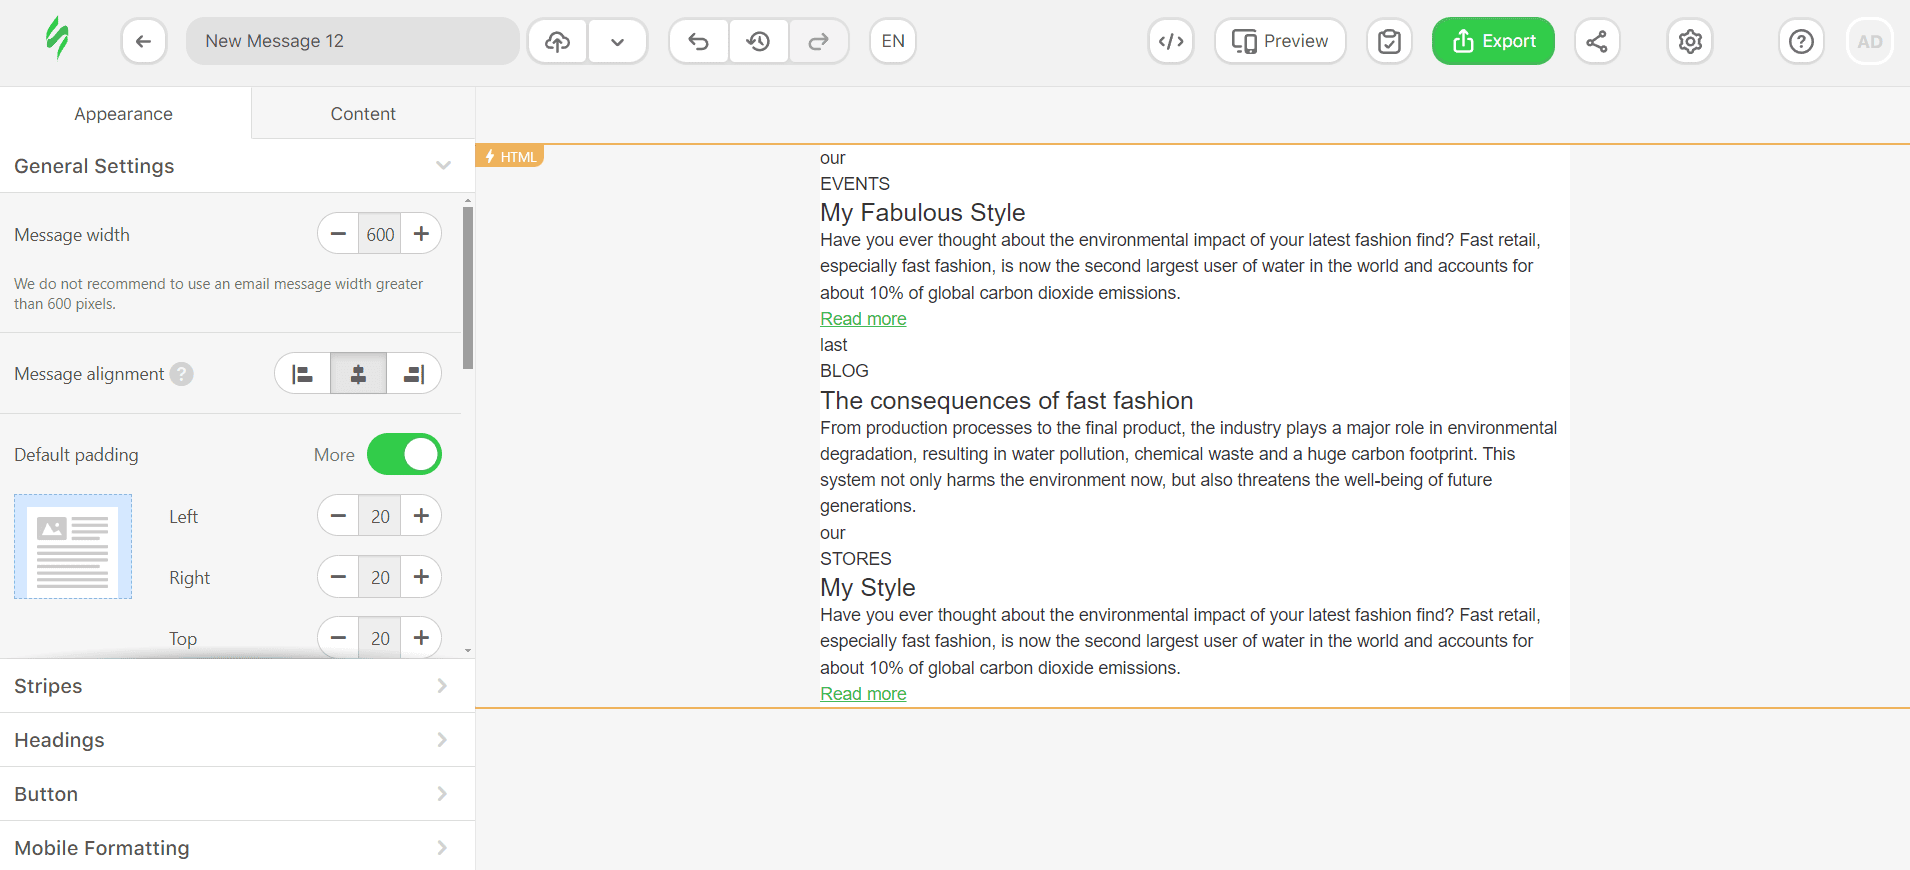Click the Stripo green logo icon

tap(58, 39)
